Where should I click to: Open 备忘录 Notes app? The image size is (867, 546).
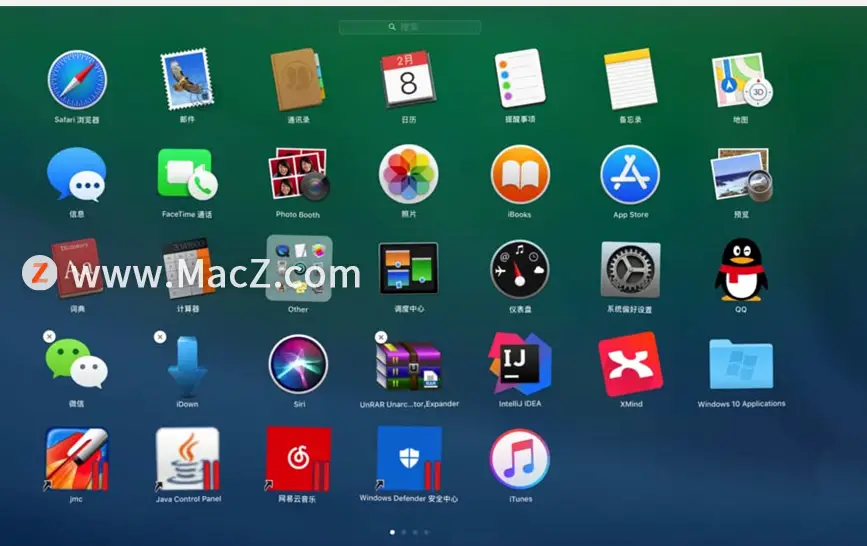point(630,79)
